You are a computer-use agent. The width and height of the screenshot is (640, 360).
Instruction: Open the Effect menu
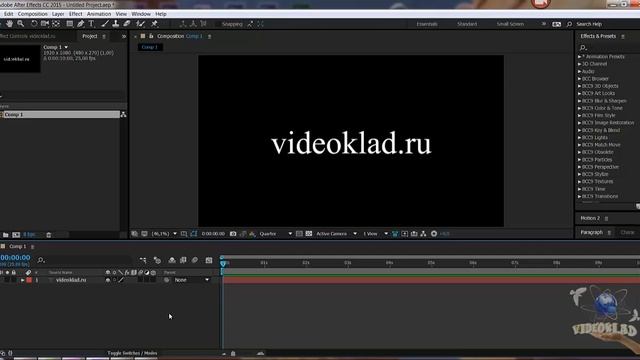(76, 14)
